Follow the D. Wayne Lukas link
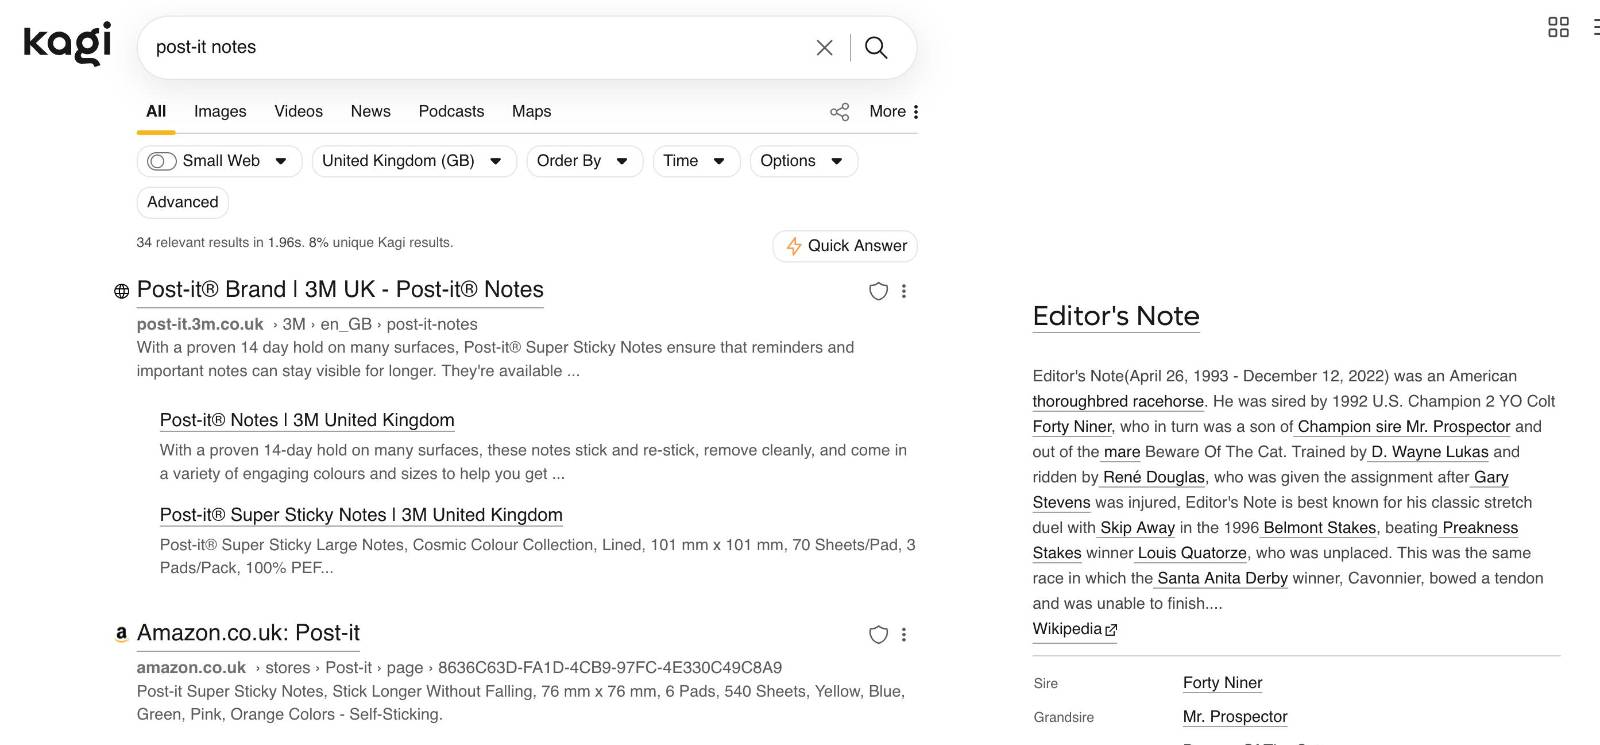Image resolution: width=1600 pixels, height=745 pixels. tap(1430, 452)
